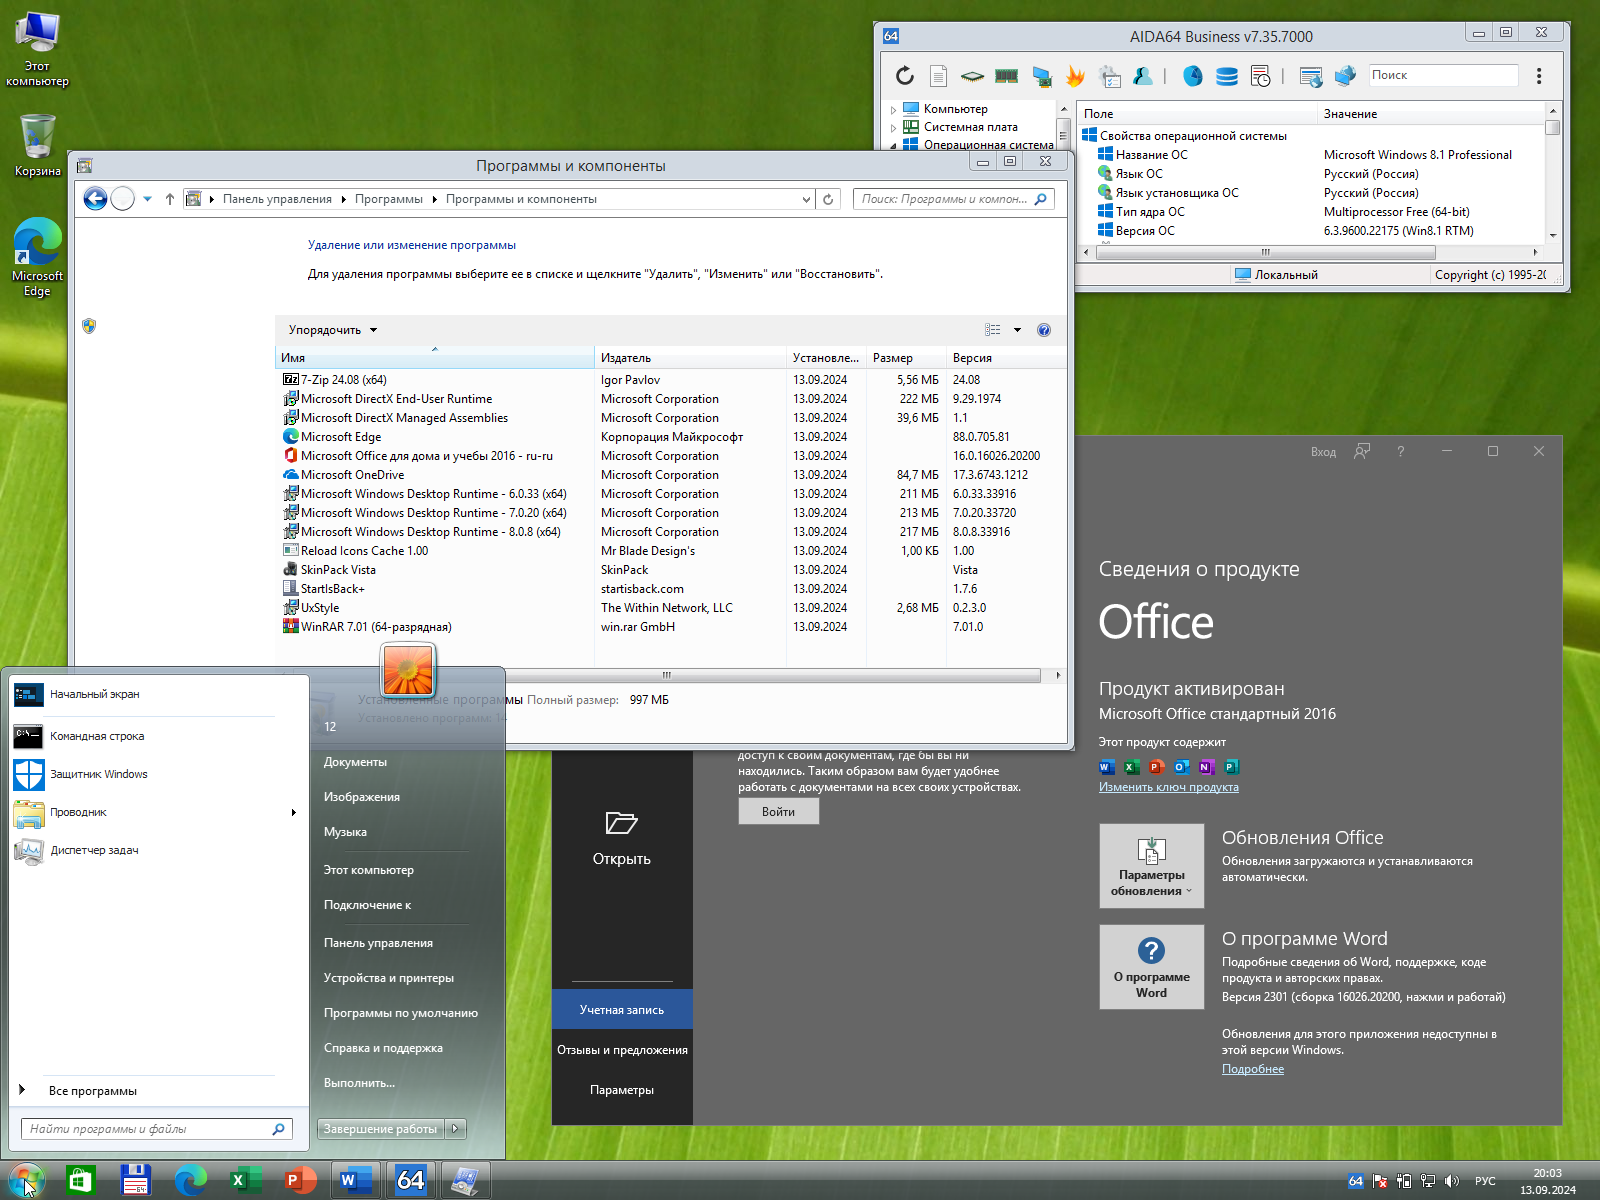The height and width of the screenshot is (1200, 1600).
Task: Click Вход in Word title bar
Action: pyautogui.click(x=1323, y=452)
